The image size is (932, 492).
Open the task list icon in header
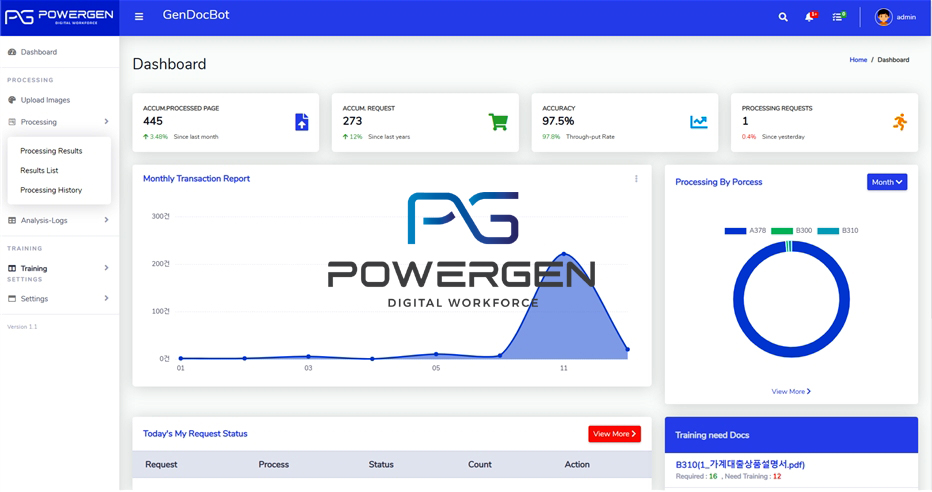click(x=837, y=17)
